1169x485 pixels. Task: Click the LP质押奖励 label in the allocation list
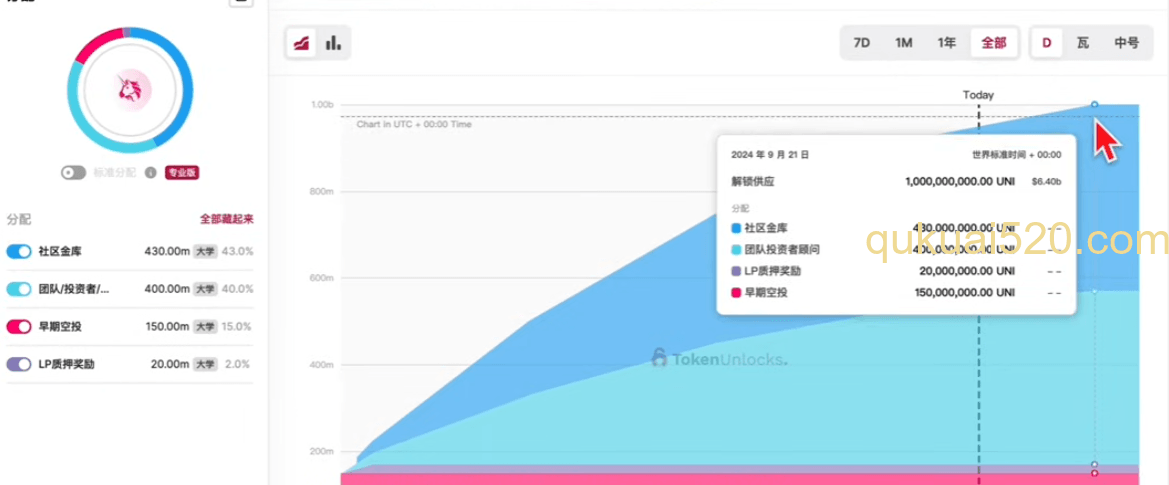tap(67, 364)
